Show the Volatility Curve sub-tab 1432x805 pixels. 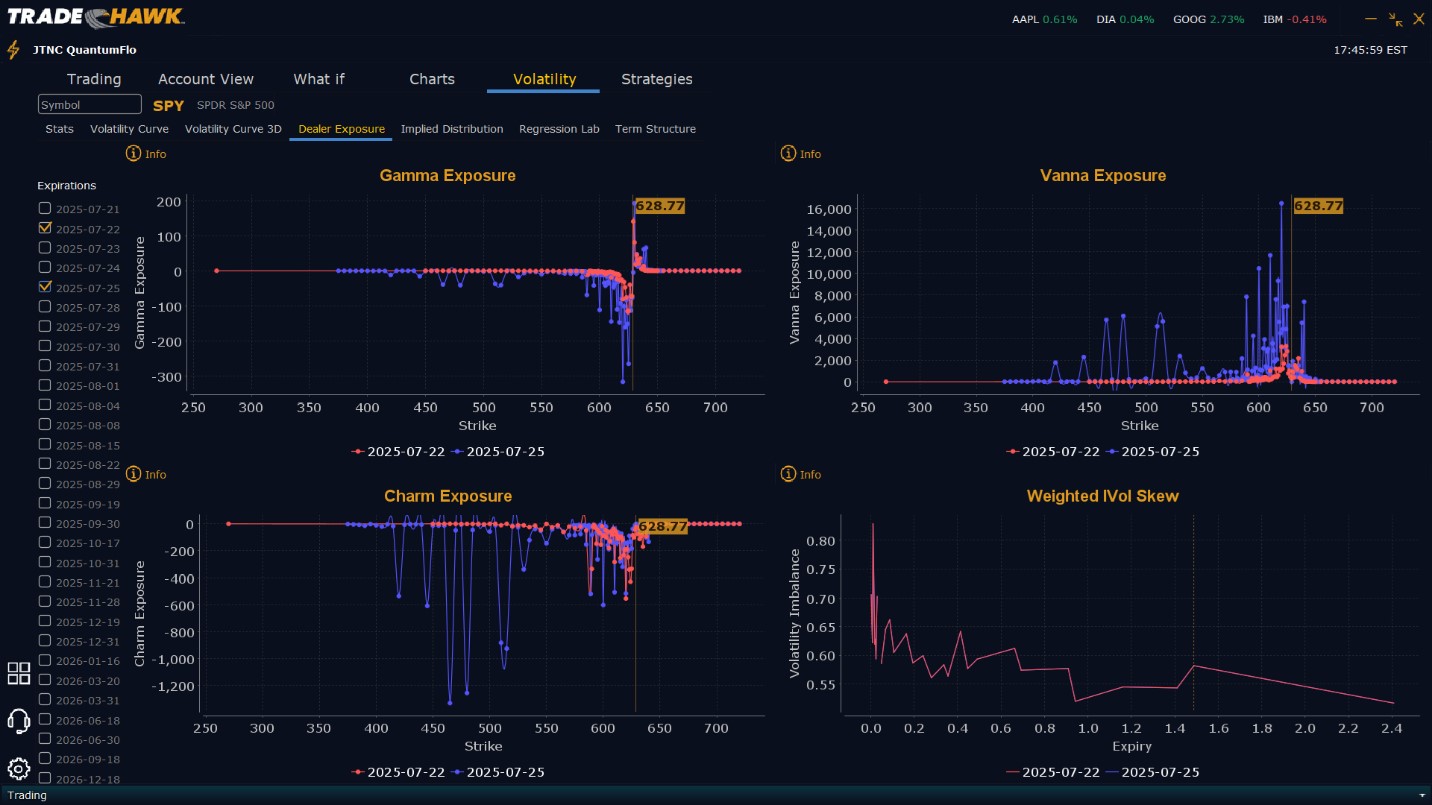[129, 129]
